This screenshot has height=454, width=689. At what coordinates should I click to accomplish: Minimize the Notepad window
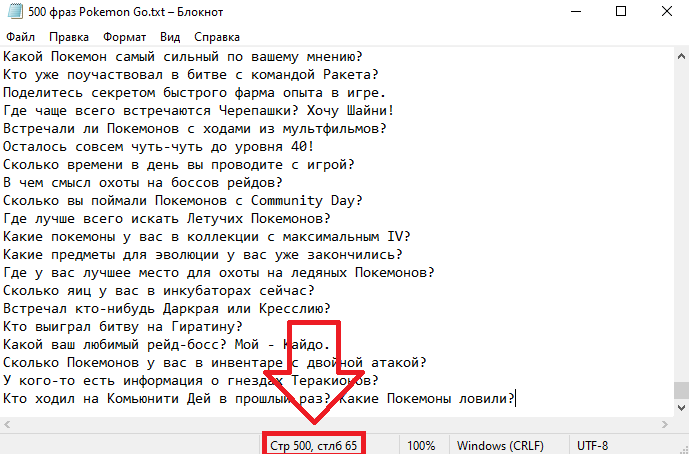(x=575, y=13)
